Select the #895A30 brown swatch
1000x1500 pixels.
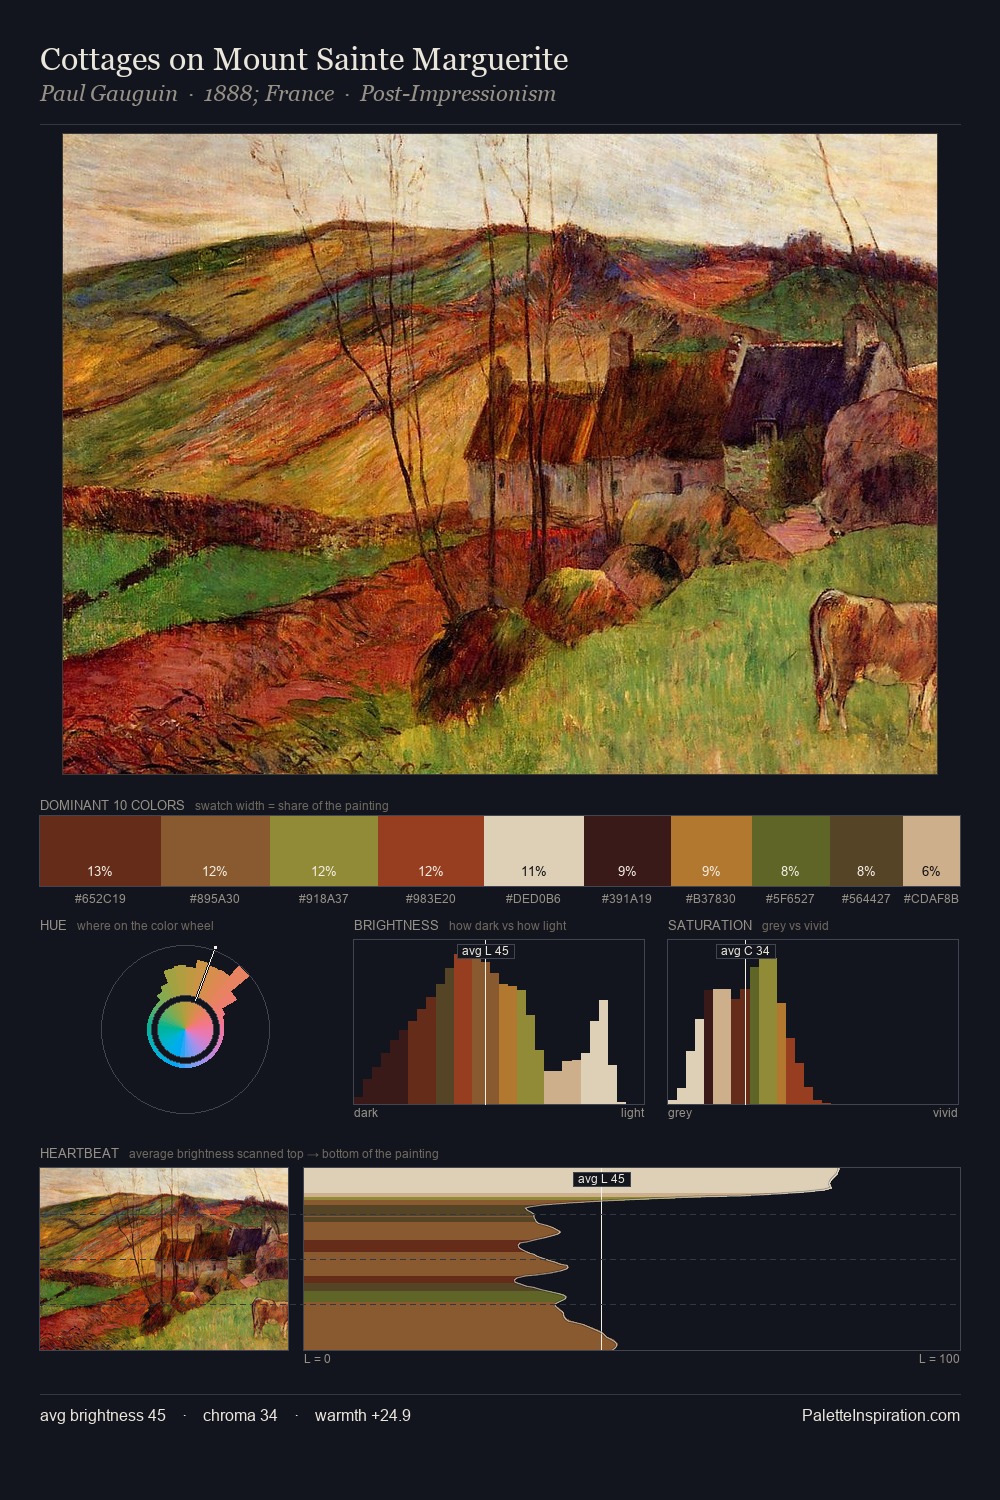click(x=215, y=851)
